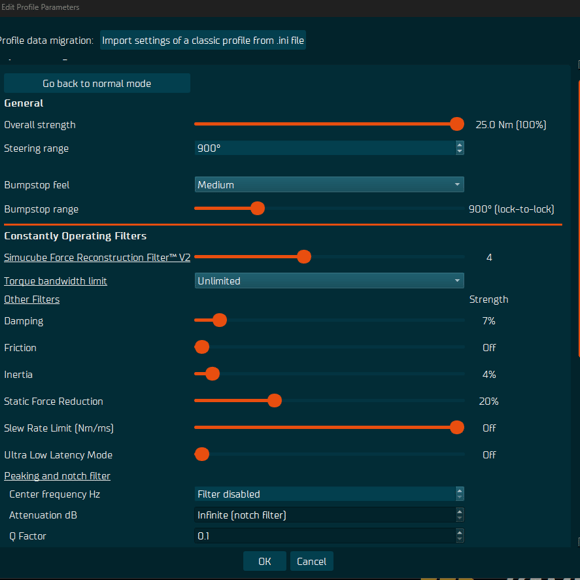The width and height of the screenshot is (580, 580).
Task: Open the Peaking and notch filter link
Action: (57, 476)
